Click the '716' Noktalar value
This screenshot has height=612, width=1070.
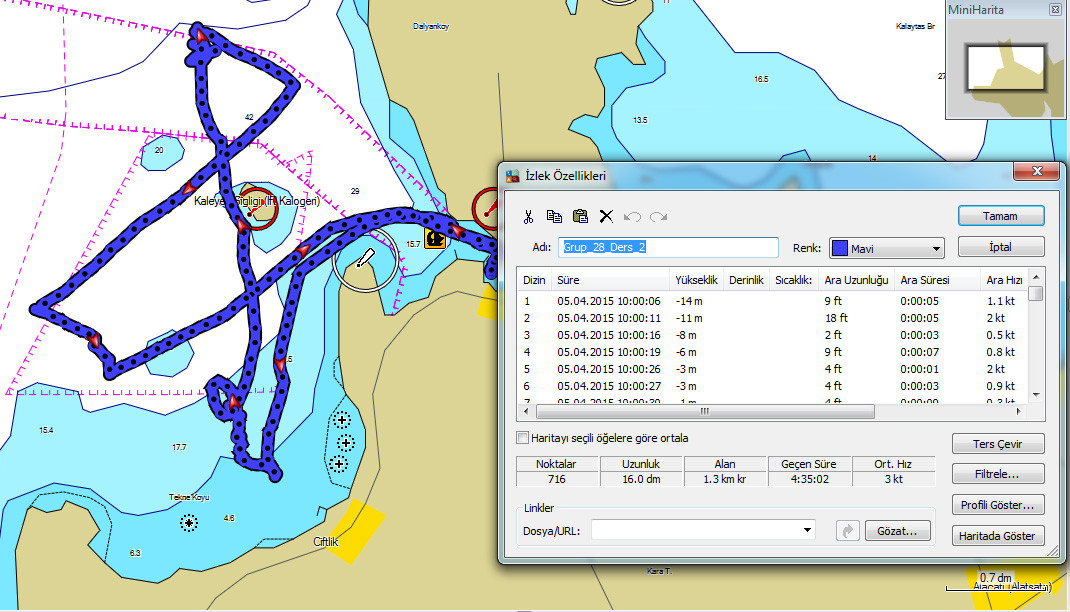[x=557, y=479]
